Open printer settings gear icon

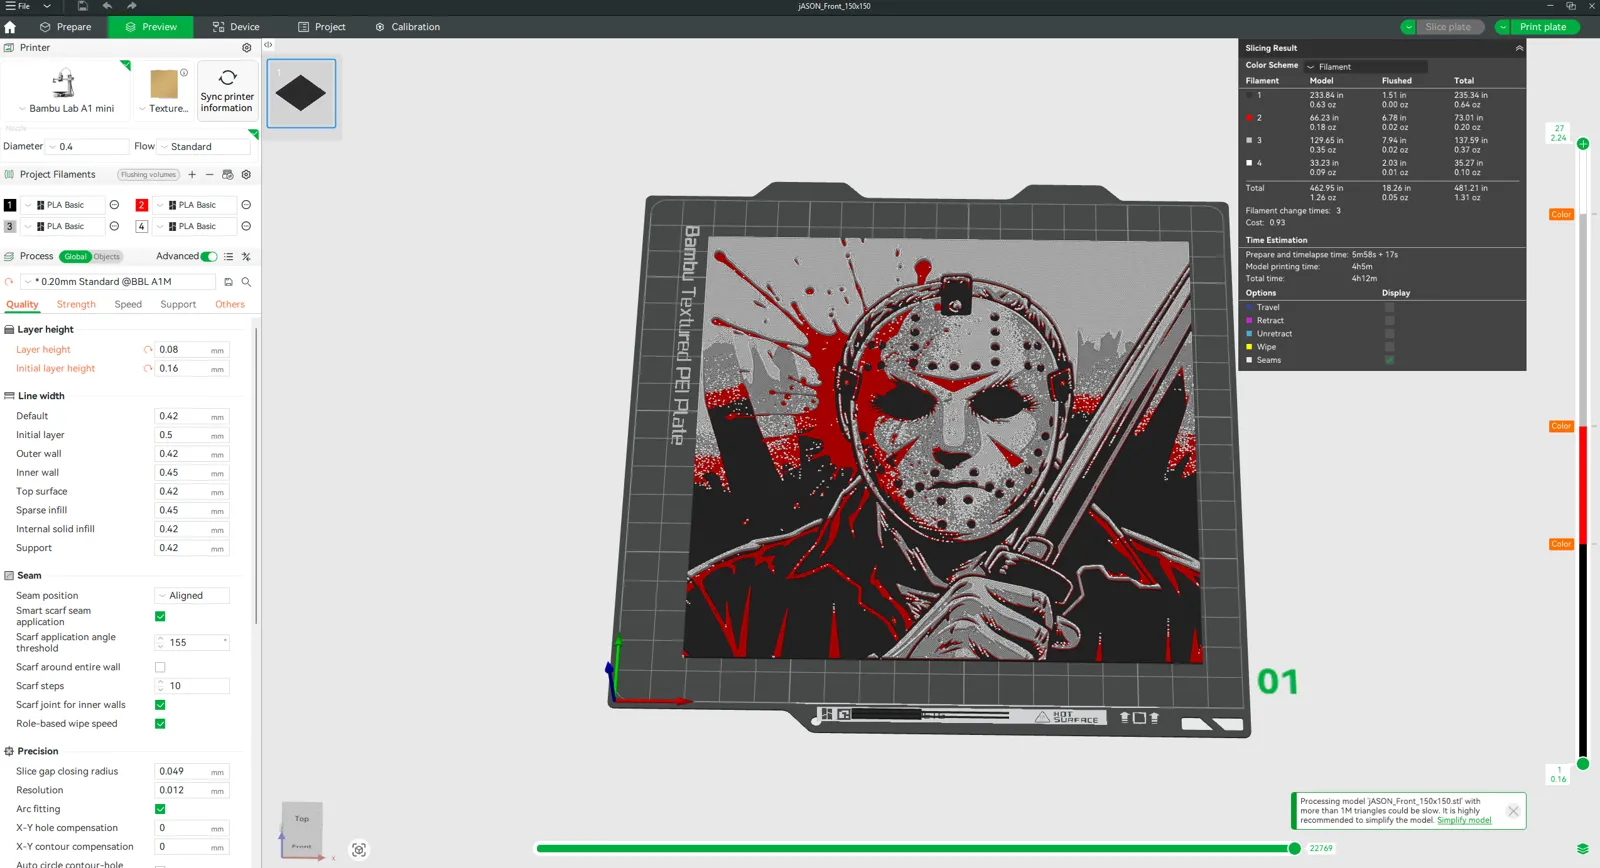247,48
